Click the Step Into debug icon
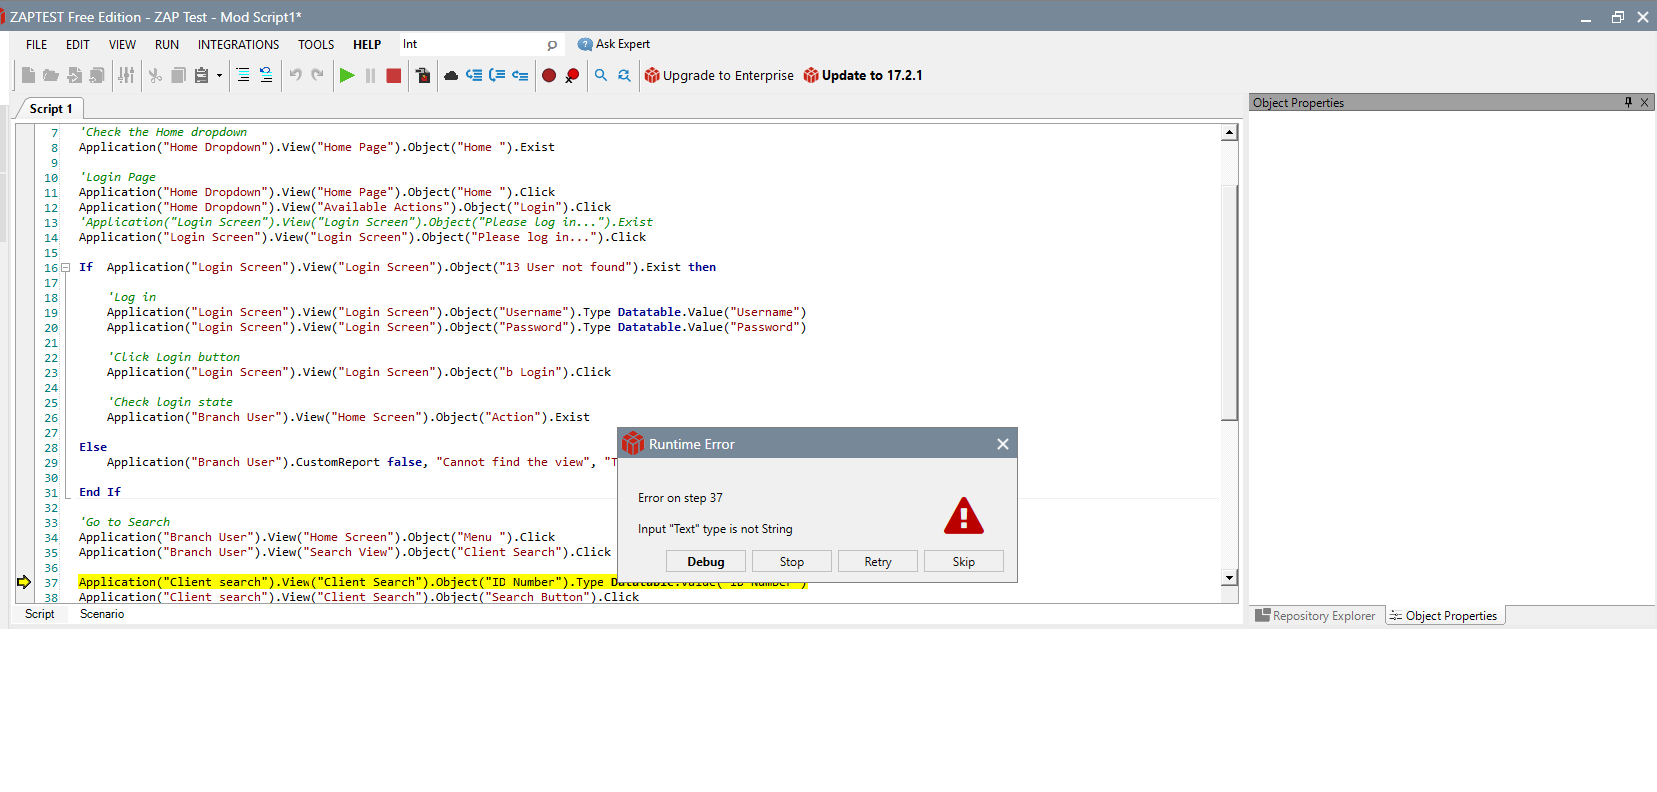This screenshot has height=792, width=1657. tap(474, 75)
